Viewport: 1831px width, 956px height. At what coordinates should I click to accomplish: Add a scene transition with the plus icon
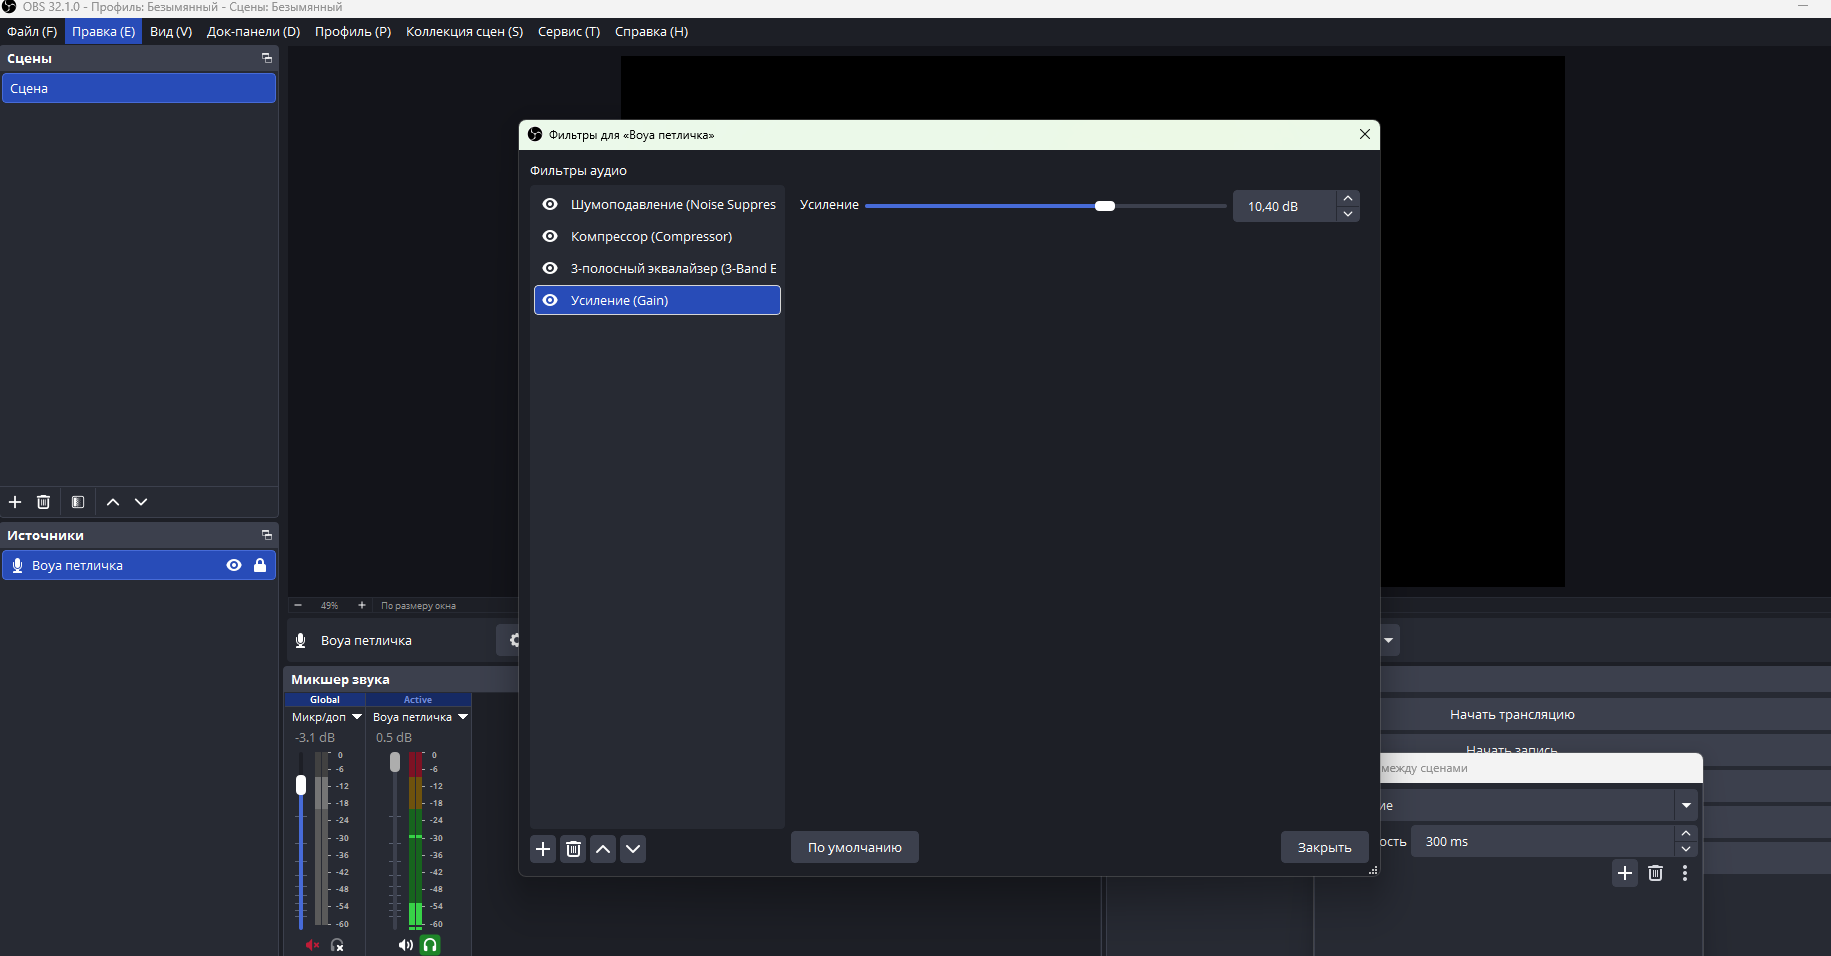point(1625,873)
